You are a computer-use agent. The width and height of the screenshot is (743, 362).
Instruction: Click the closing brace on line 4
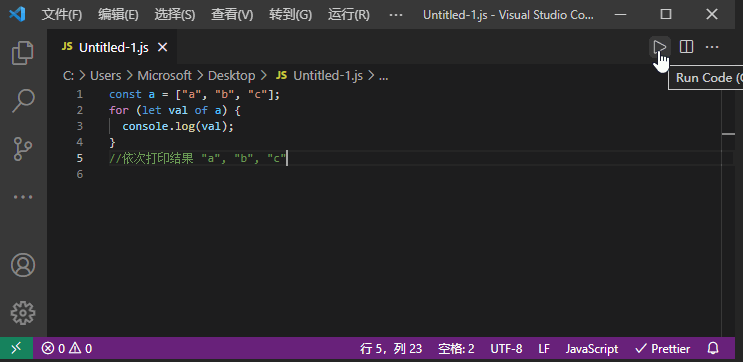click(x=112, y=142)
